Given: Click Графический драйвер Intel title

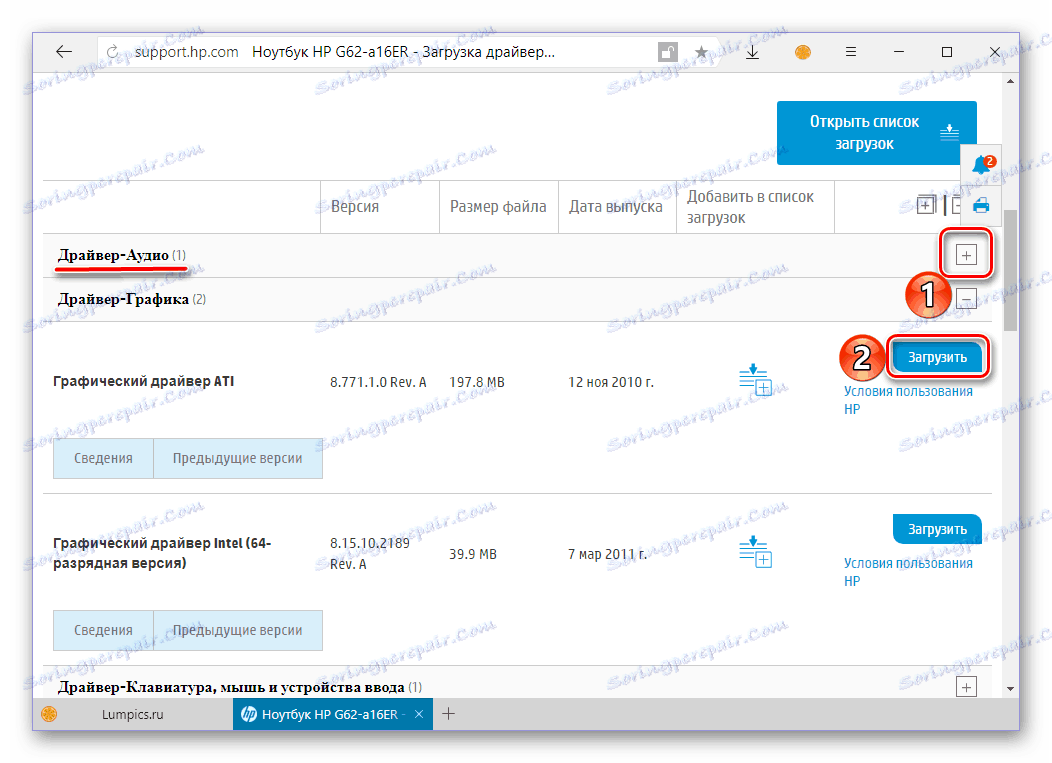Looking at the screenshot, I should click(162, 553).
